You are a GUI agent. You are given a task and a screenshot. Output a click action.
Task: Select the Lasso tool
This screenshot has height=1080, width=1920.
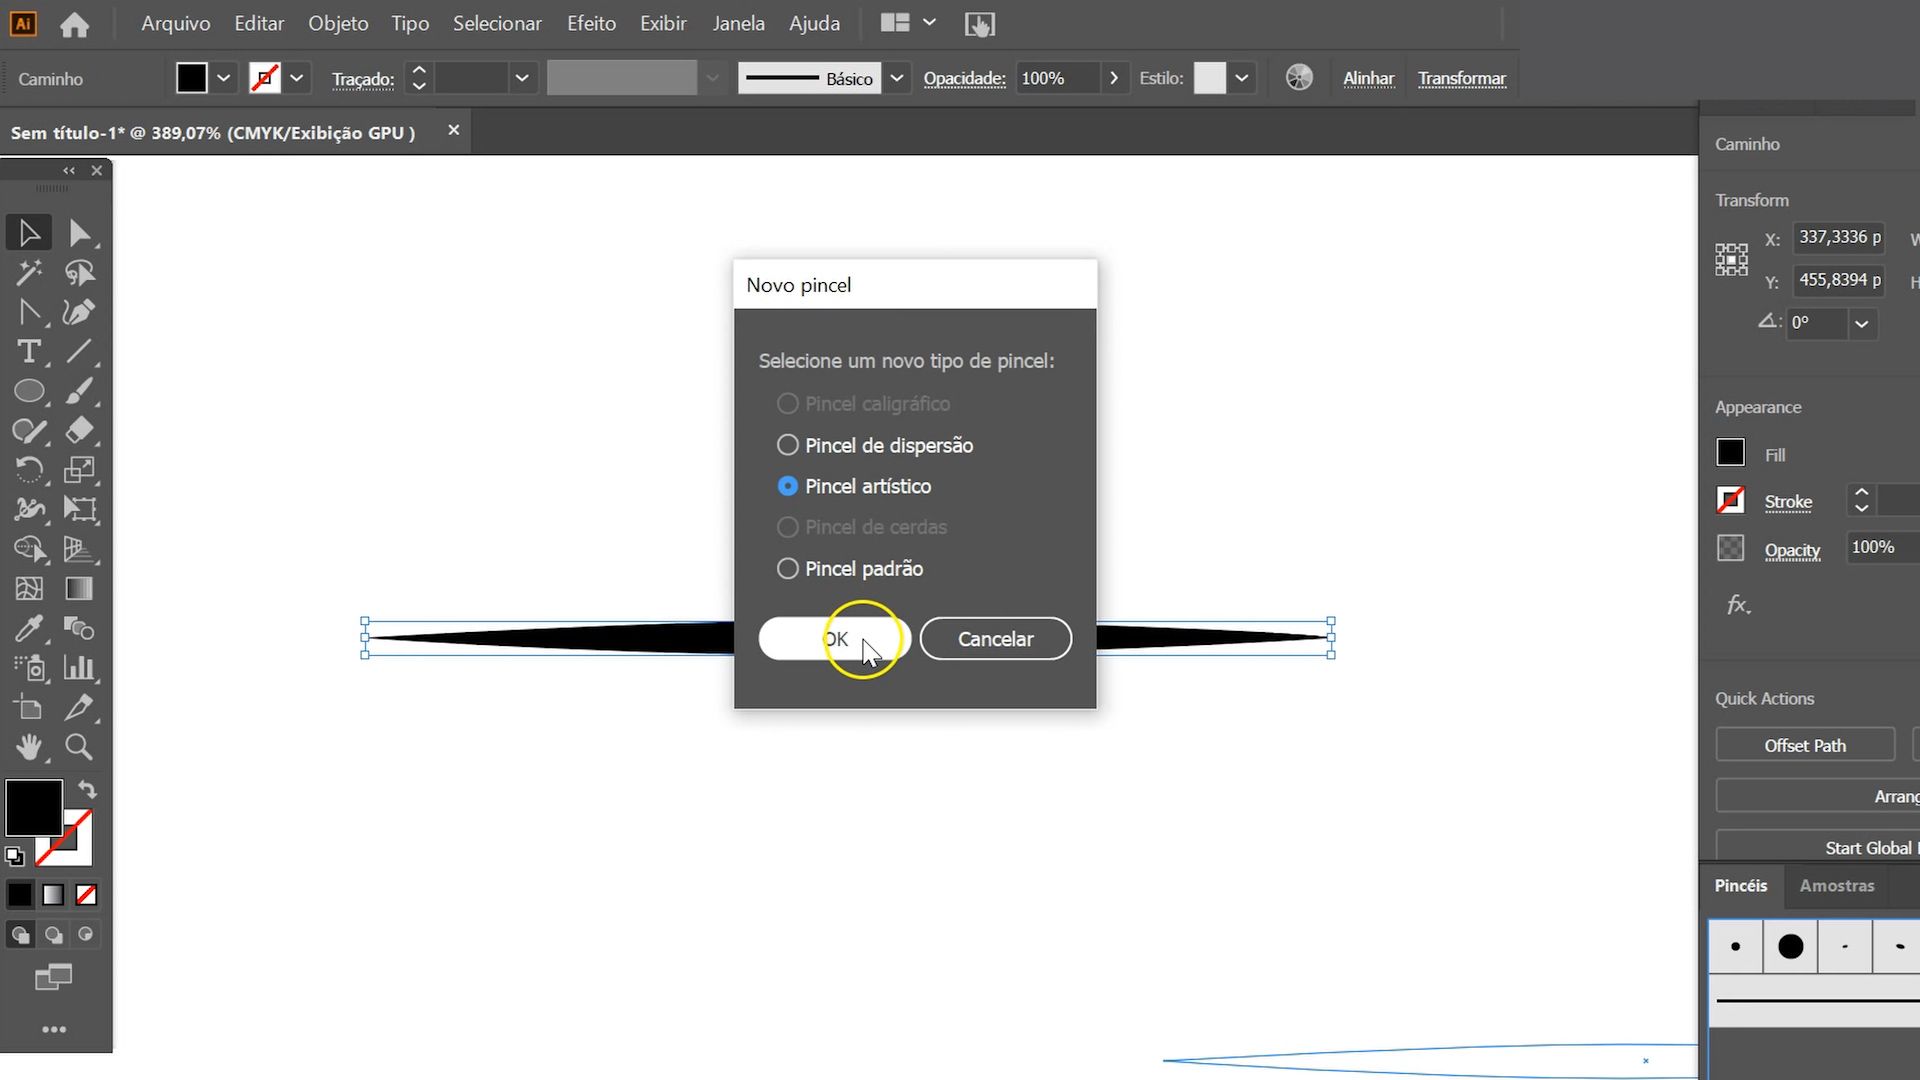pyautogui.click(x=80, y=272)
